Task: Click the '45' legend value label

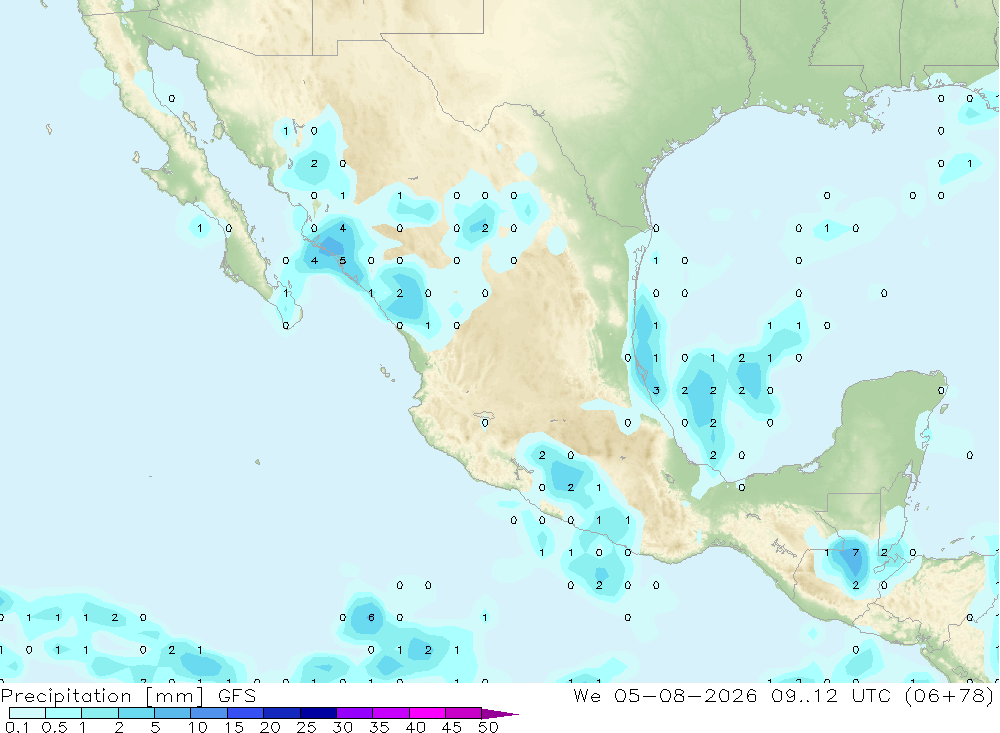Action: pyautogui.click(x=452, y=727)
